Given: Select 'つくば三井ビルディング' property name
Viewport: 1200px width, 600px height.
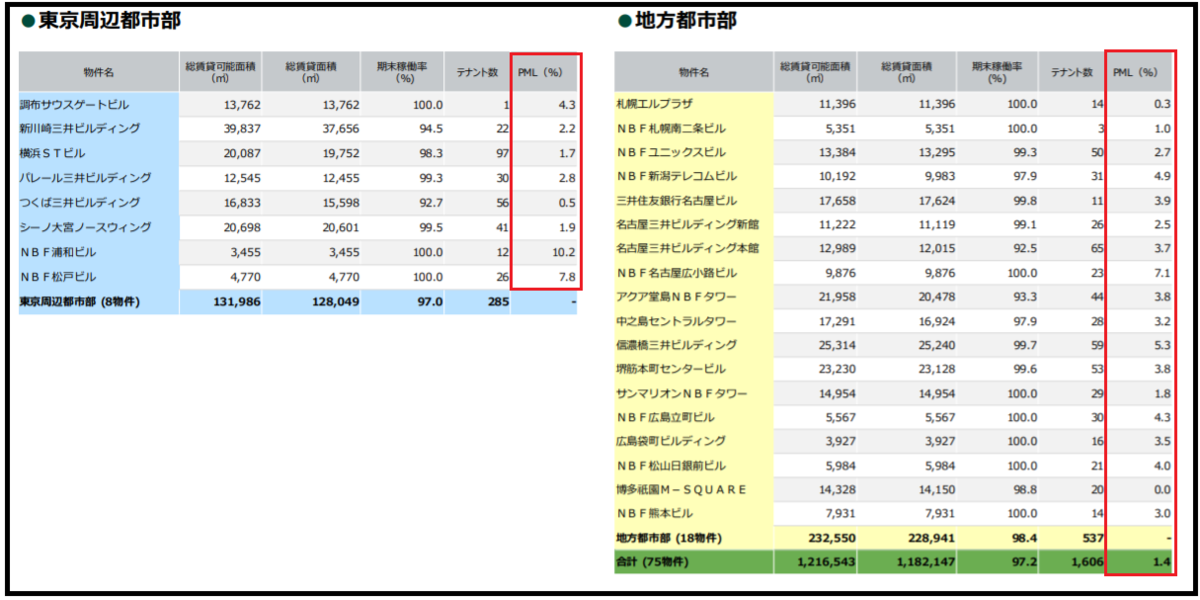Looking at the screenshot, I should pos(79,202).
